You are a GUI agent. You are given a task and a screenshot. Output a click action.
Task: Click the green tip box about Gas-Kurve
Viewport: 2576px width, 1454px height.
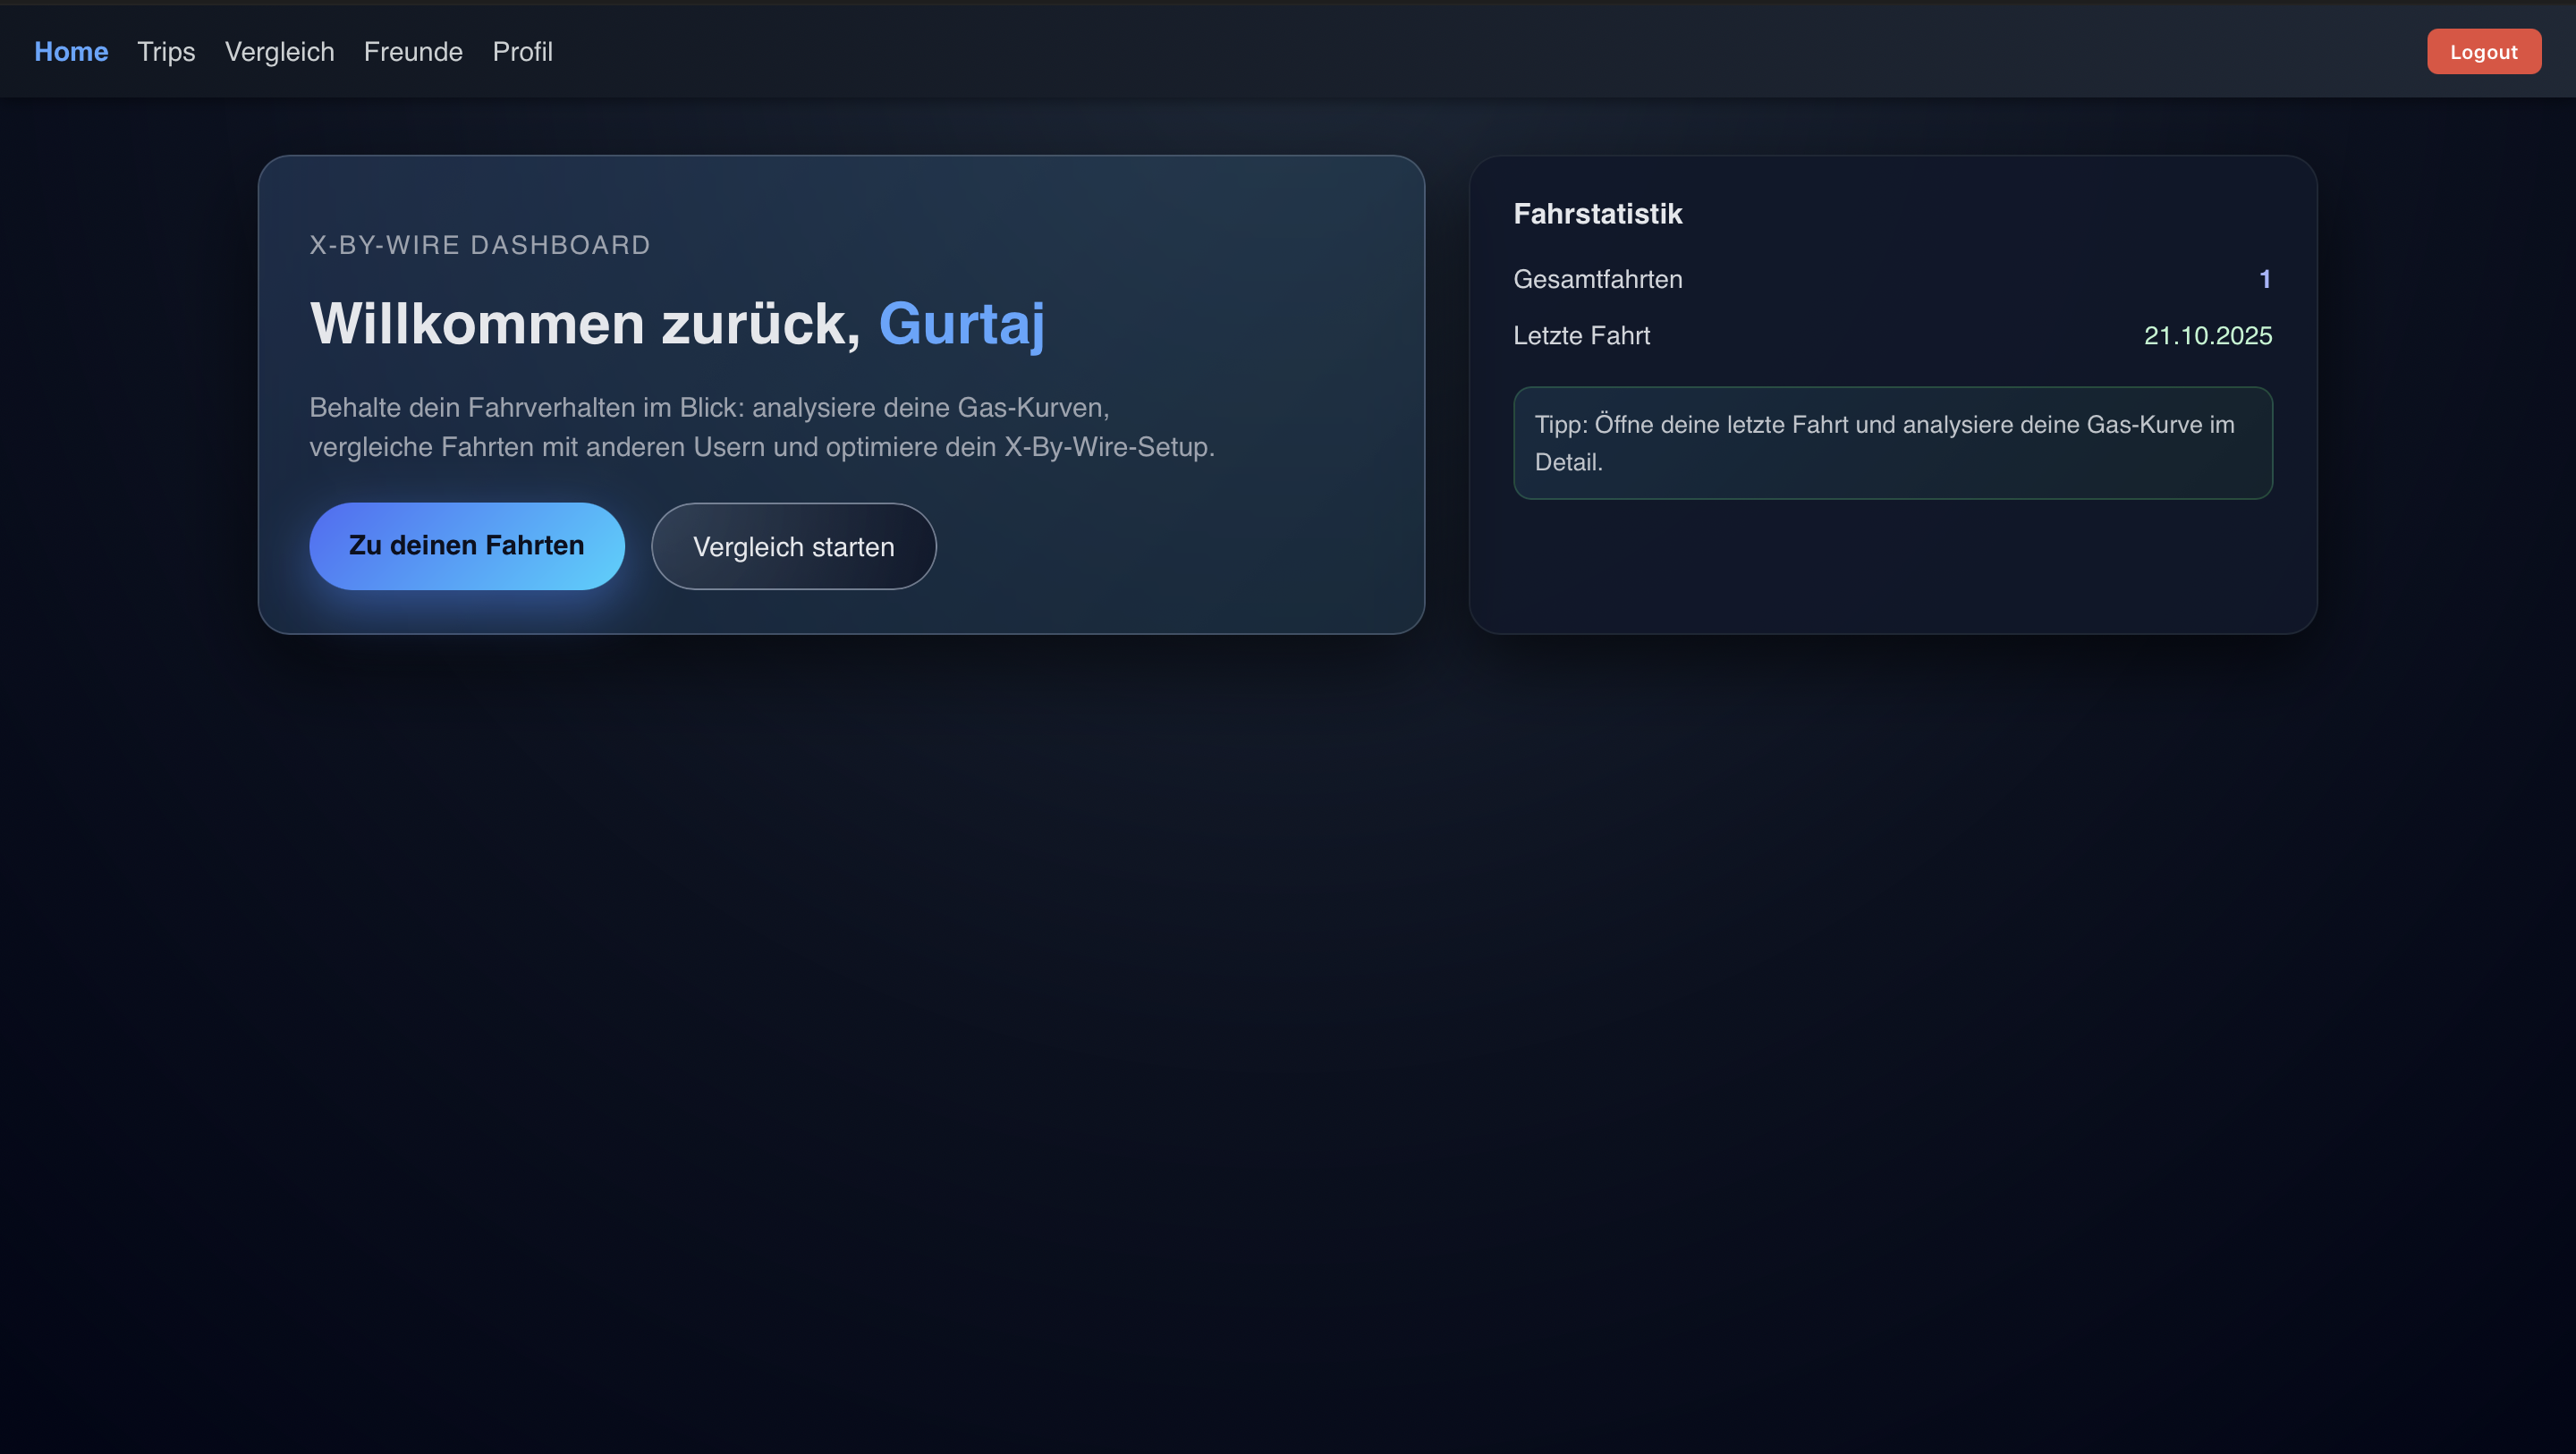click(x=1893, y=443)
